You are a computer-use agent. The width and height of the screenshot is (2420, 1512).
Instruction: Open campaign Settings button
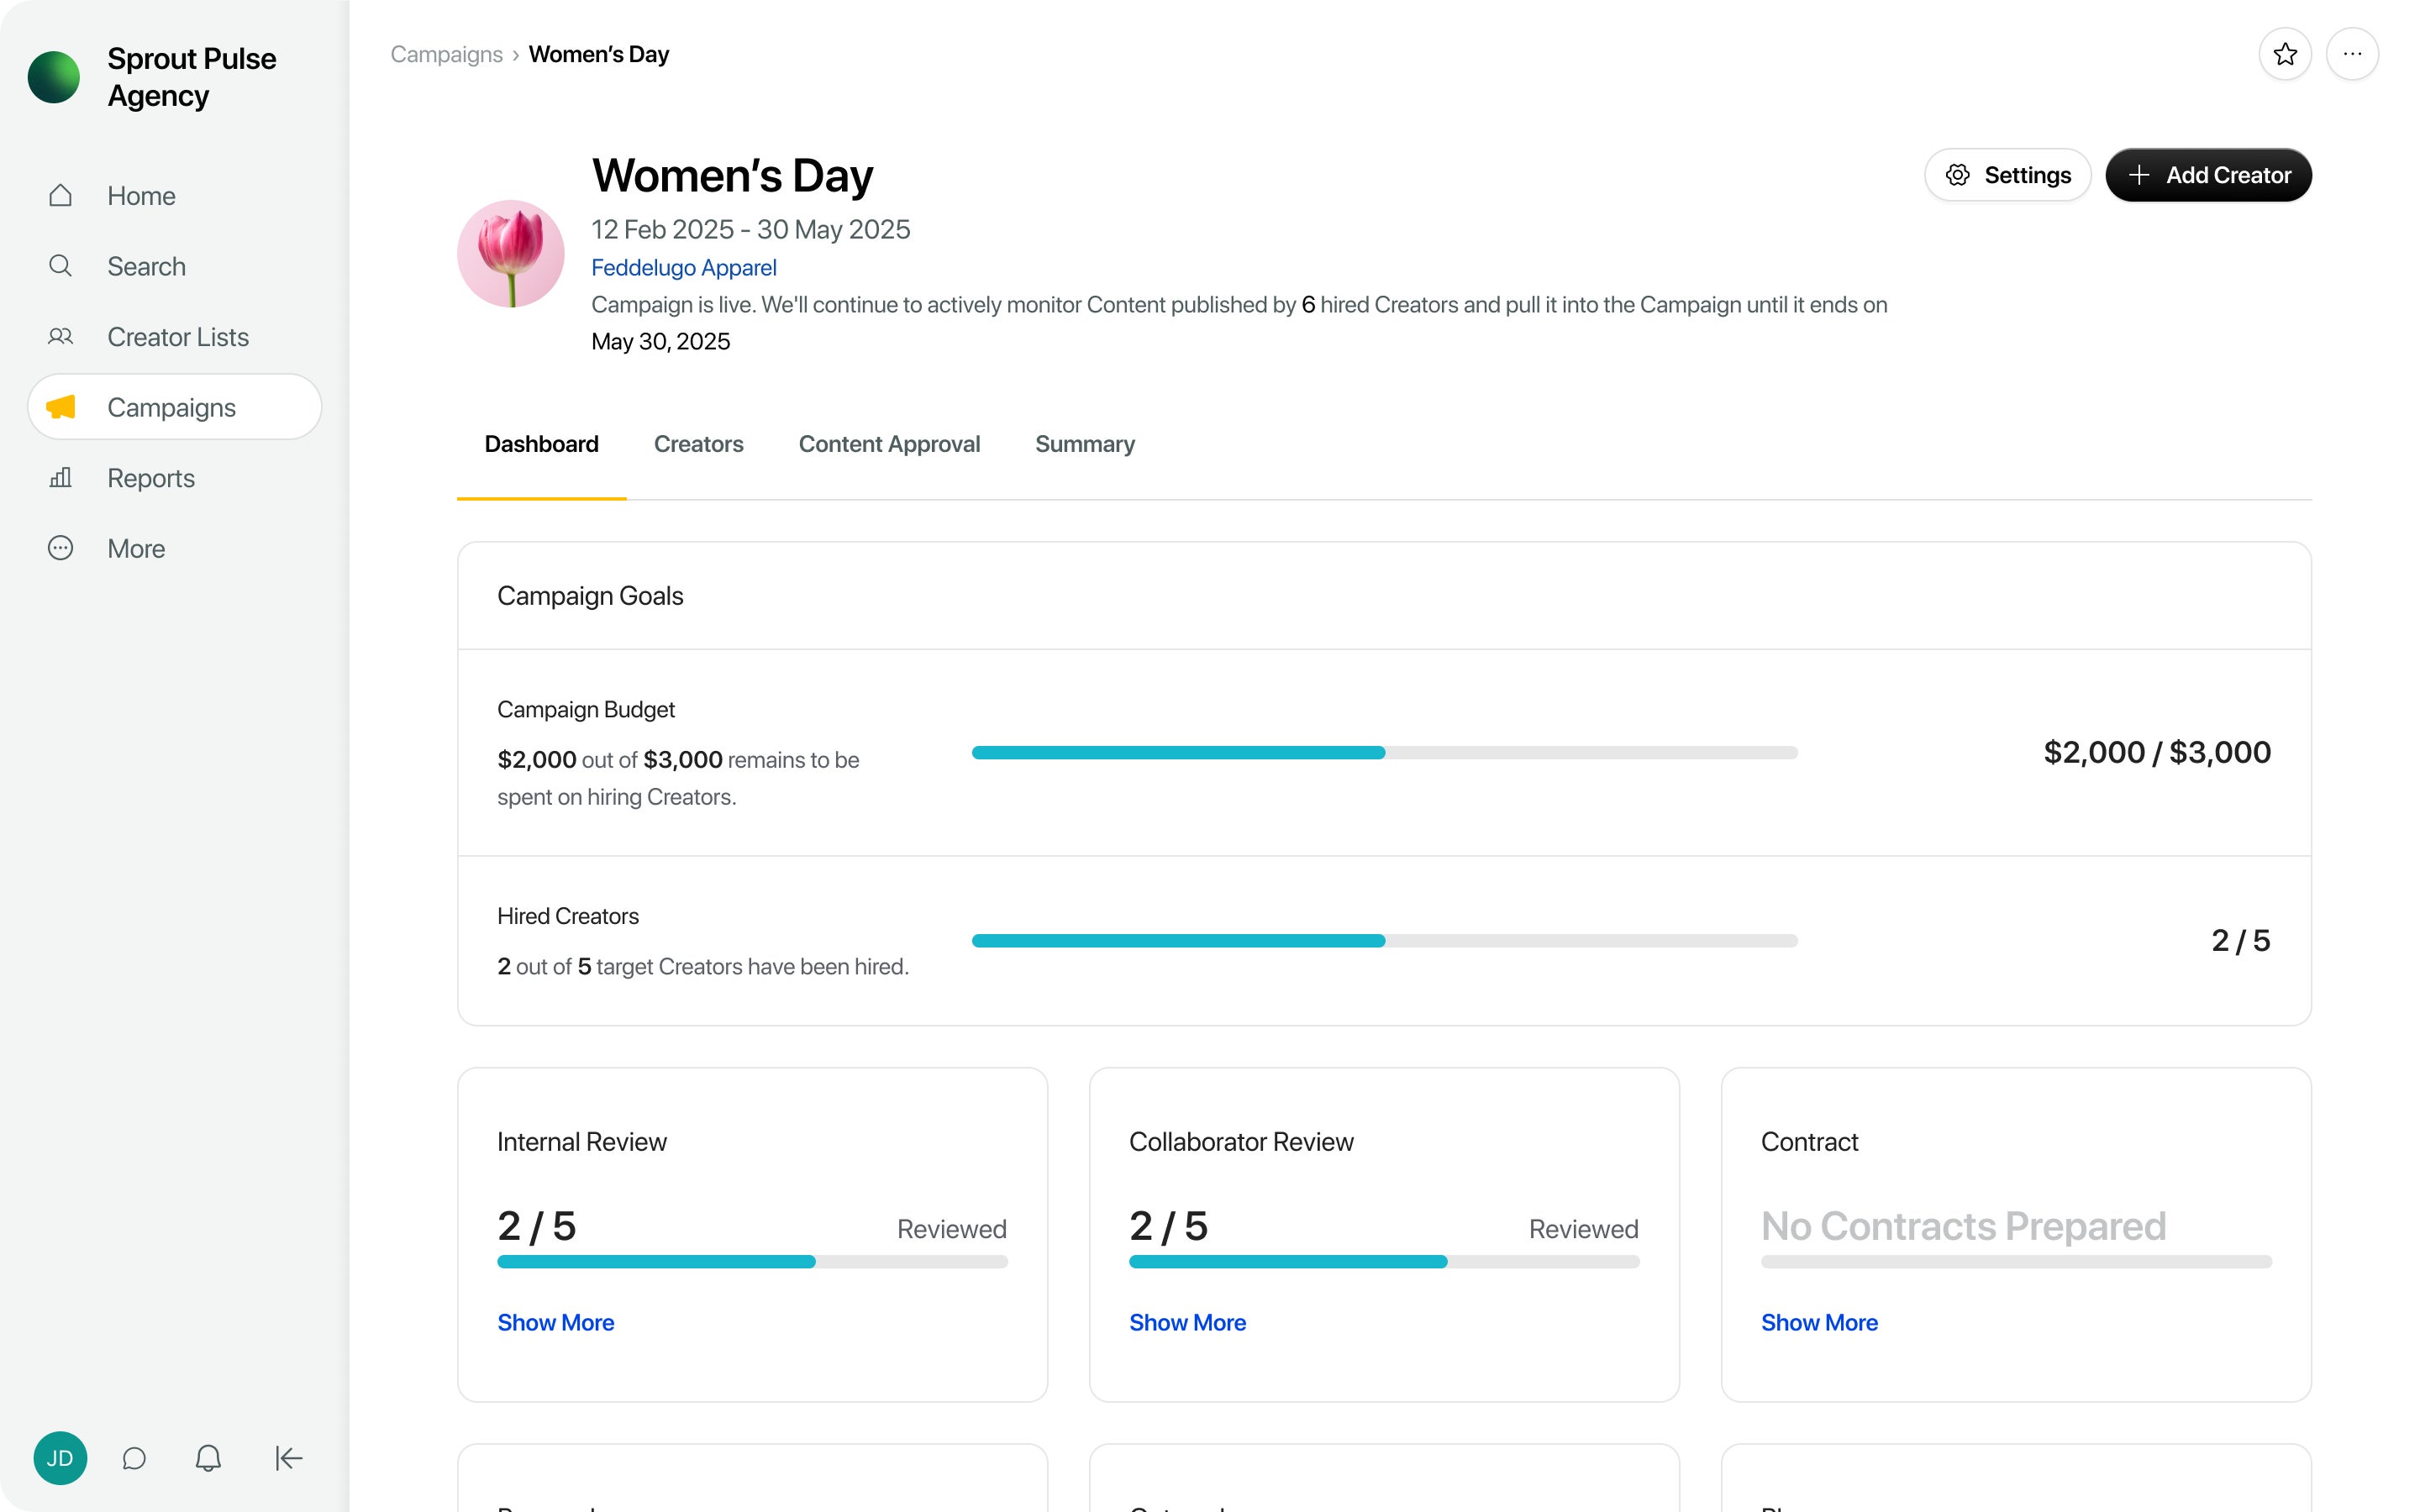(2007, 175)
